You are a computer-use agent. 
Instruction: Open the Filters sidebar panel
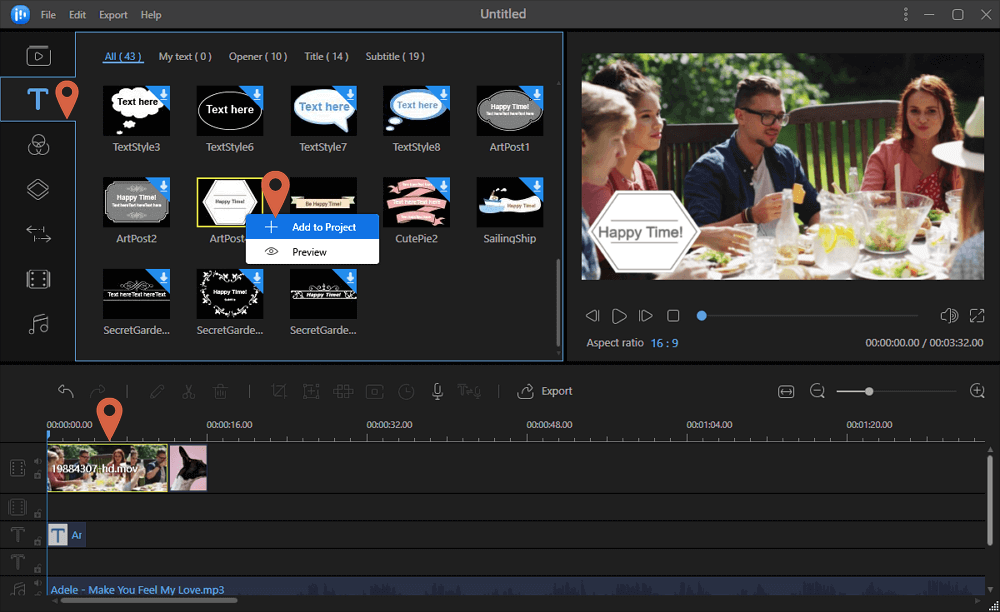(38, 145)
